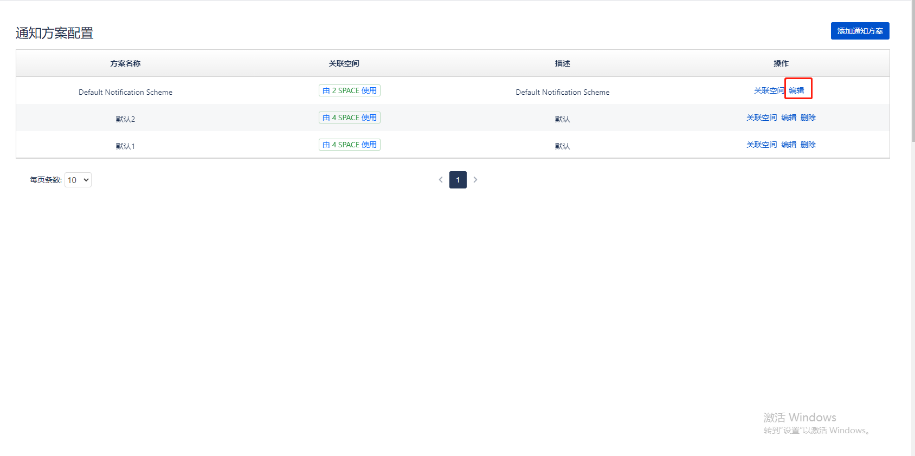Viewport: 915px width, 456px height.
Task: Click the 描述 column header
Action: pos(562,63)
